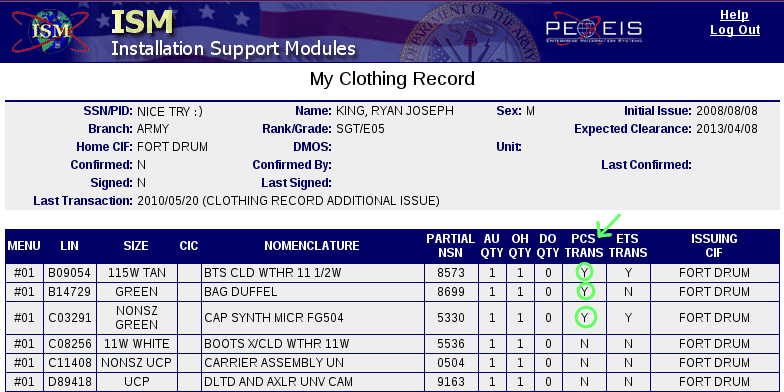This screenshot has height=392, width=784.
Task: Click the ISM globe logo
Action: [x=50, y=31]
